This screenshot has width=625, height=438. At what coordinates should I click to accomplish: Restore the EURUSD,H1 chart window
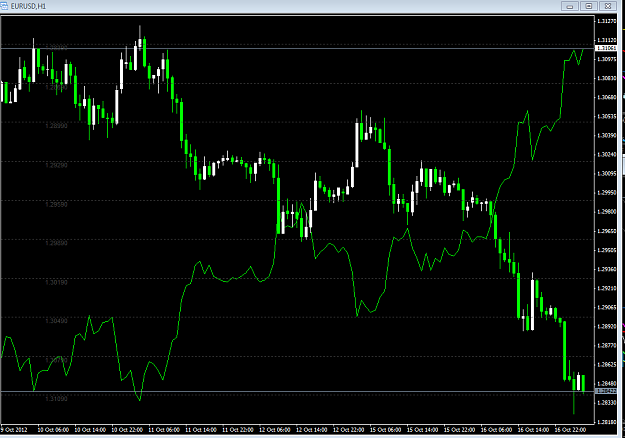[x=589, y=6]
